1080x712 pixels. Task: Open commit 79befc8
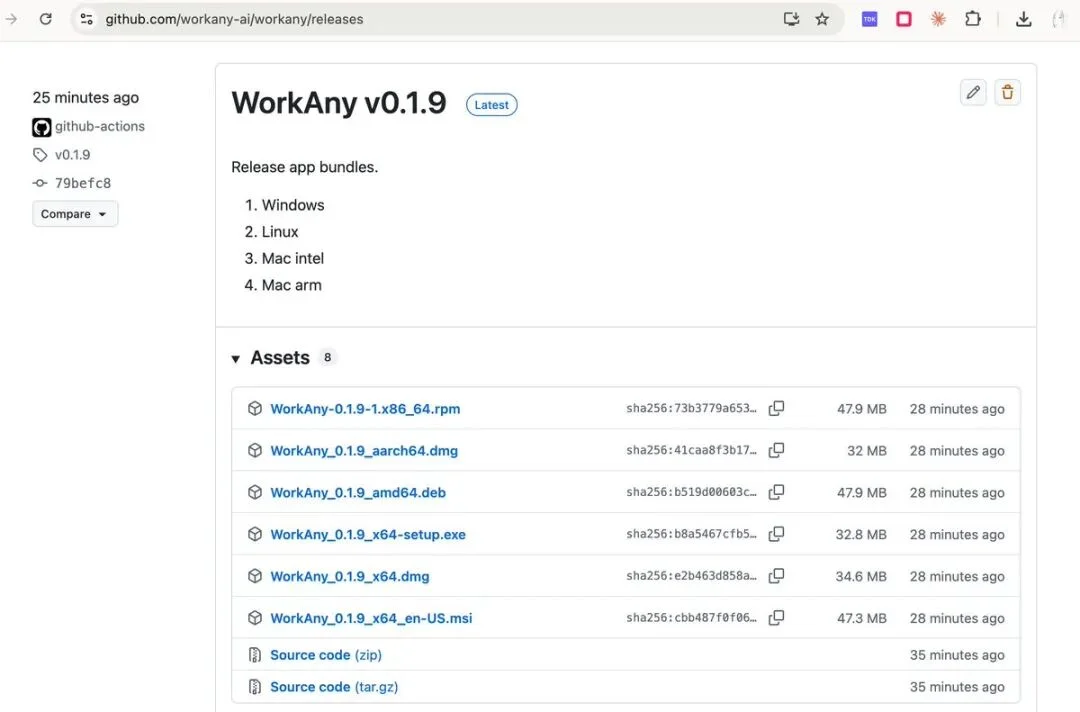[83, 183]
